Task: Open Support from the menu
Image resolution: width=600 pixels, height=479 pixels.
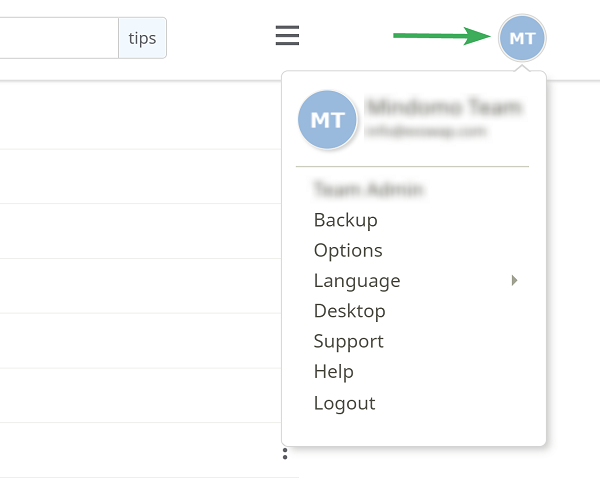Action: click(348, 341)
